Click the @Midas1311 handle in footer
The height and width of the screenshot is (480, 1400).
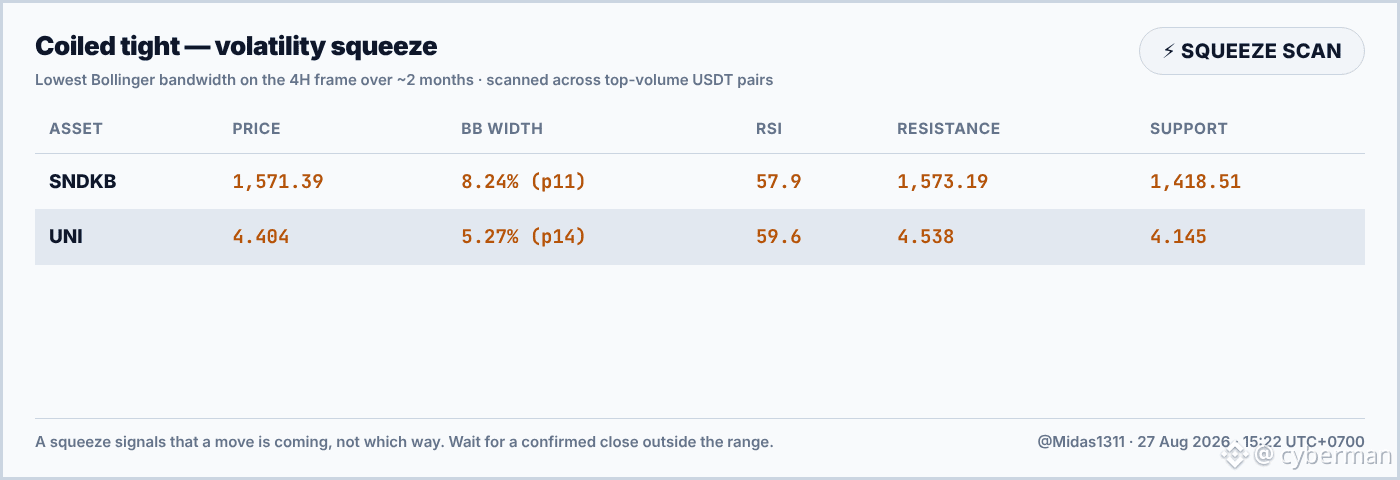point(1081,441)
